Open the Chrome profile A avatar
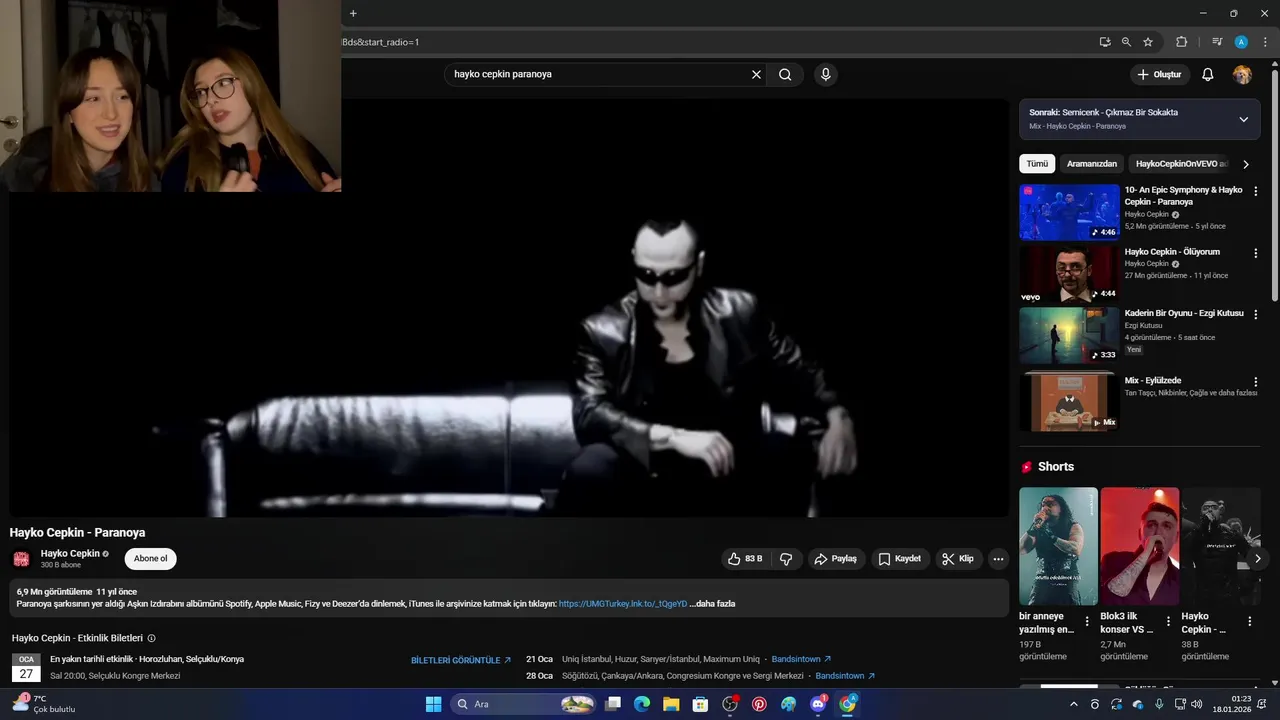This screenshot has width=1280, height=720. pyautogui.click(x=1241, y=42)
